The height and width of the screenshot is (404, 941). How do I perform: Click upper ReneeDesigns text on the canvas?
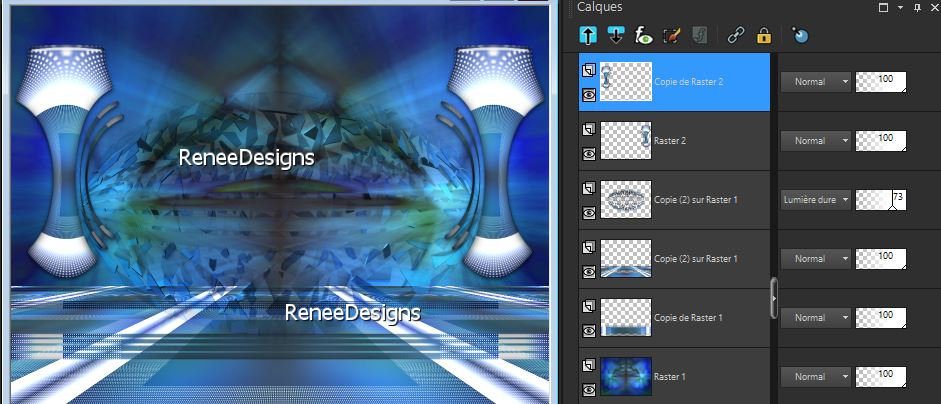click(247, 158)
